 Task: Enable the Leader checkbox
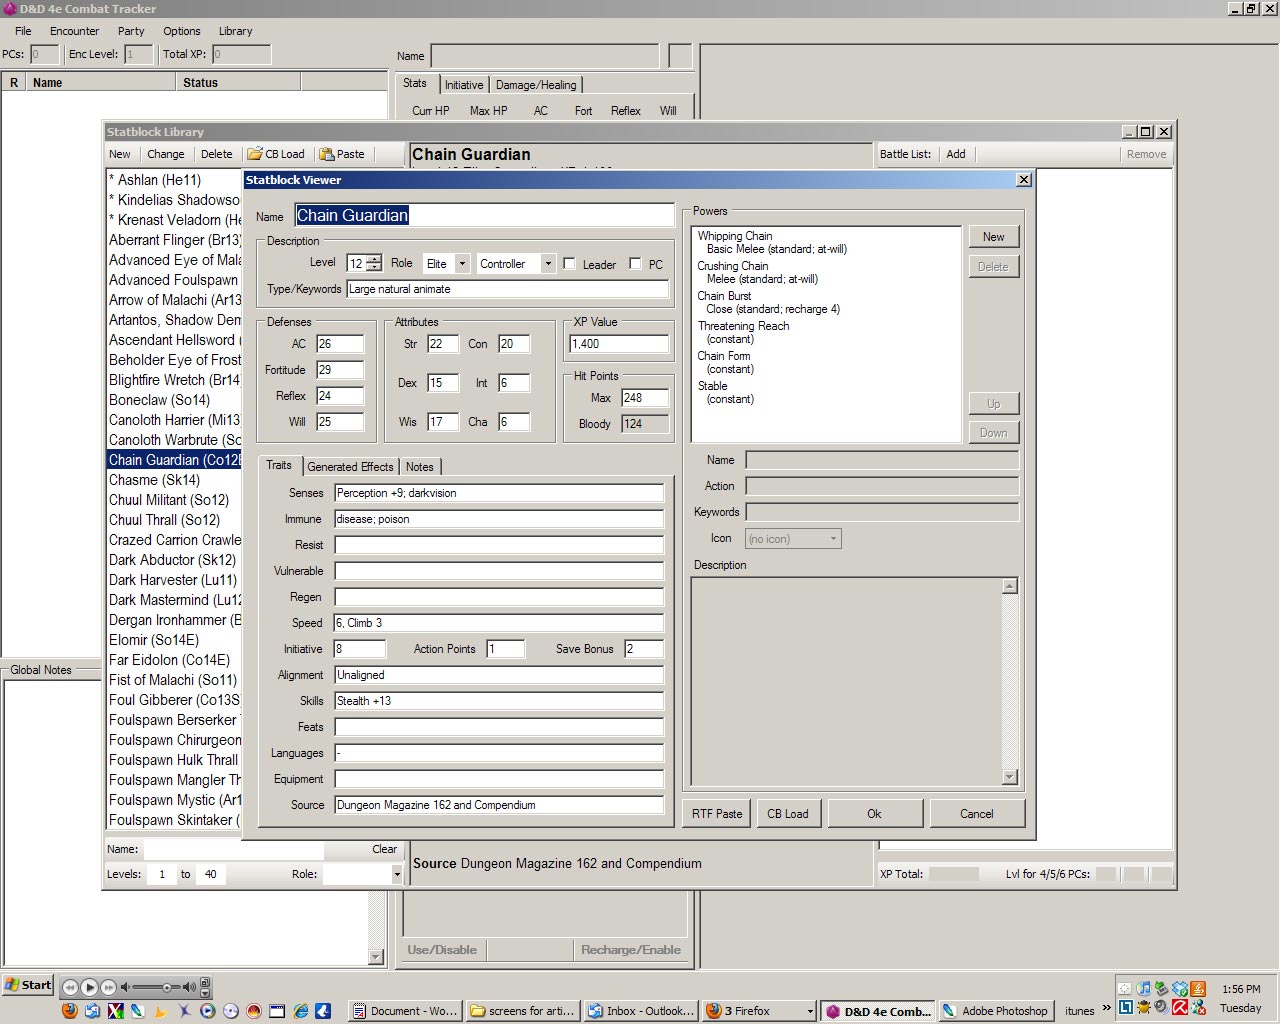[569, 264]
